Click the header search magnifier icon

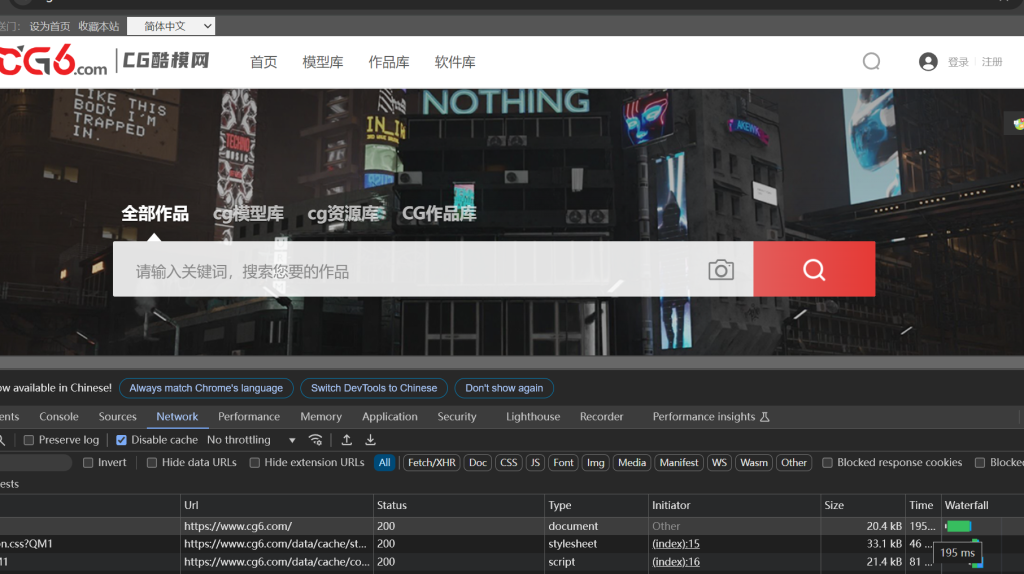point(871,62)
